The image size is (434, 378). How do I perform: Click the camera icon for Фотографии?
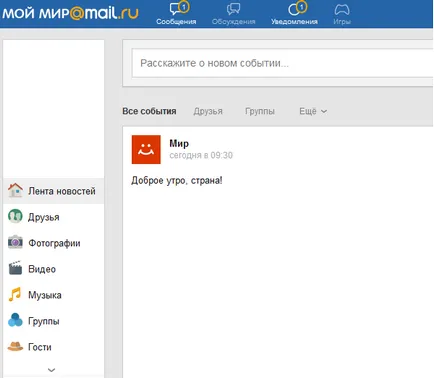15,242
